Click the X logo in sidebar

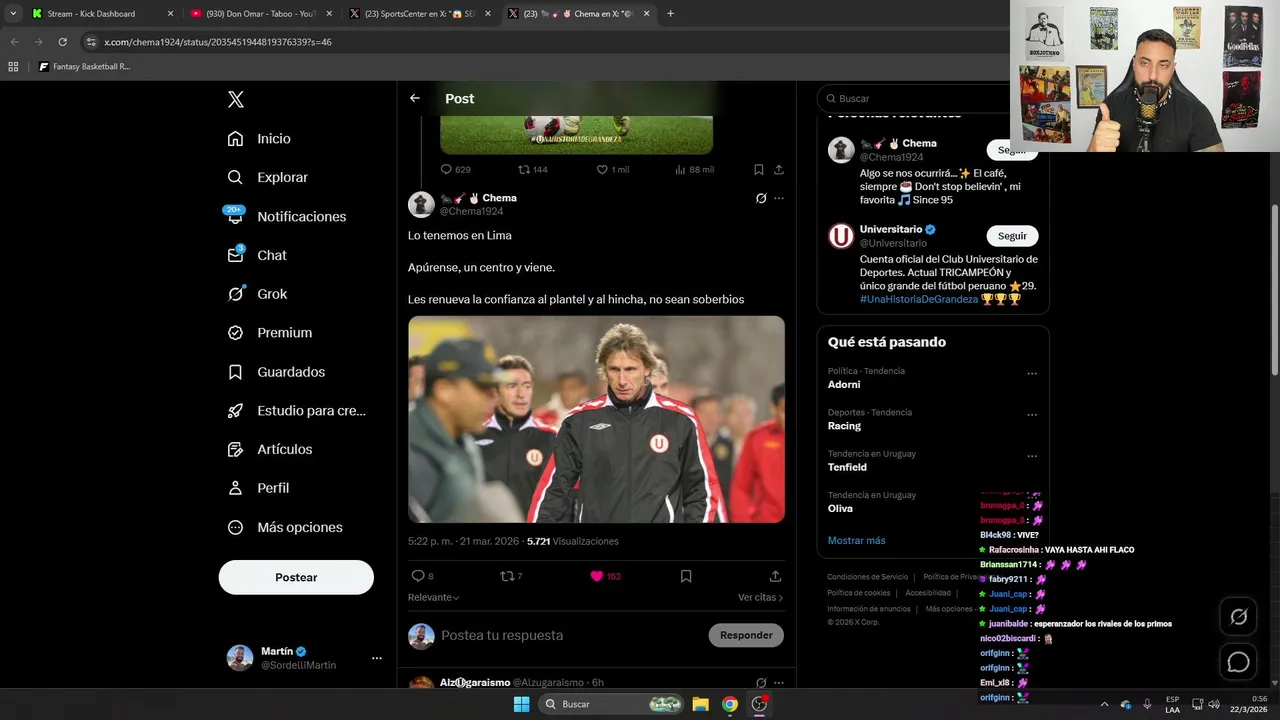point(236,99)
